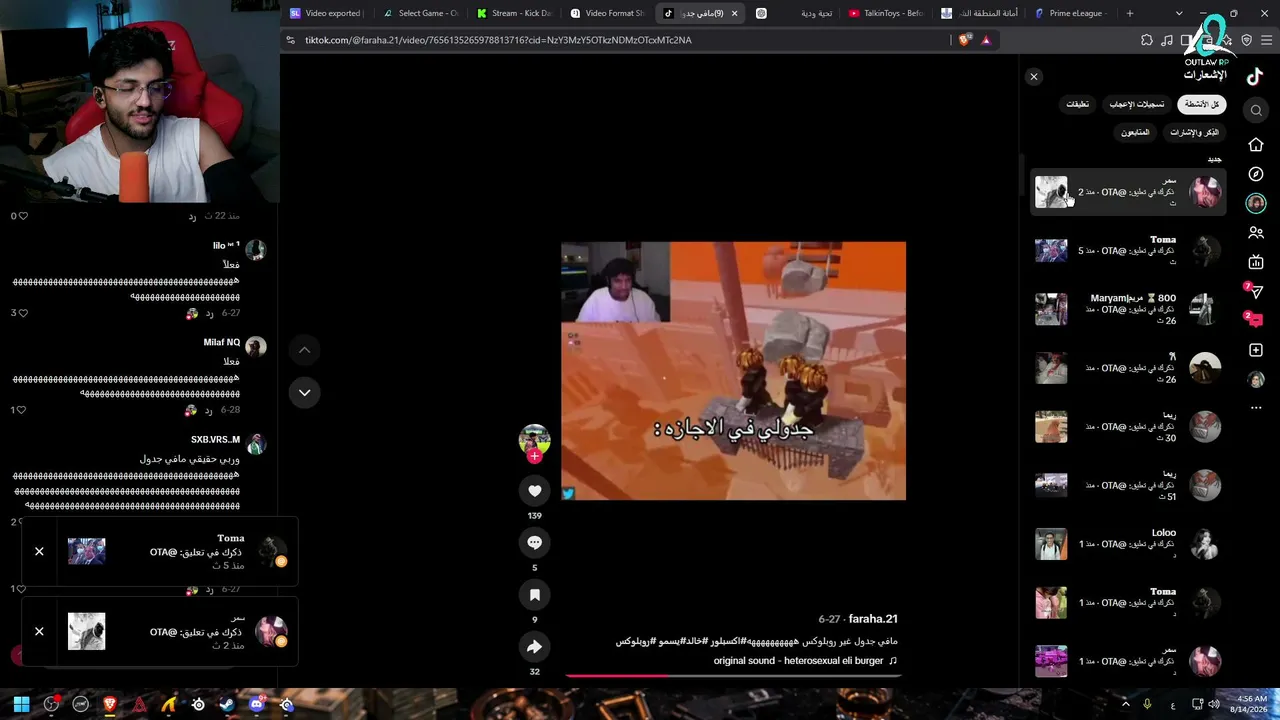Image resolution: width=1280 pixels, height=720 pixels.
Task: Select the المتابعون notifications filter
Action: point(1135,132)
